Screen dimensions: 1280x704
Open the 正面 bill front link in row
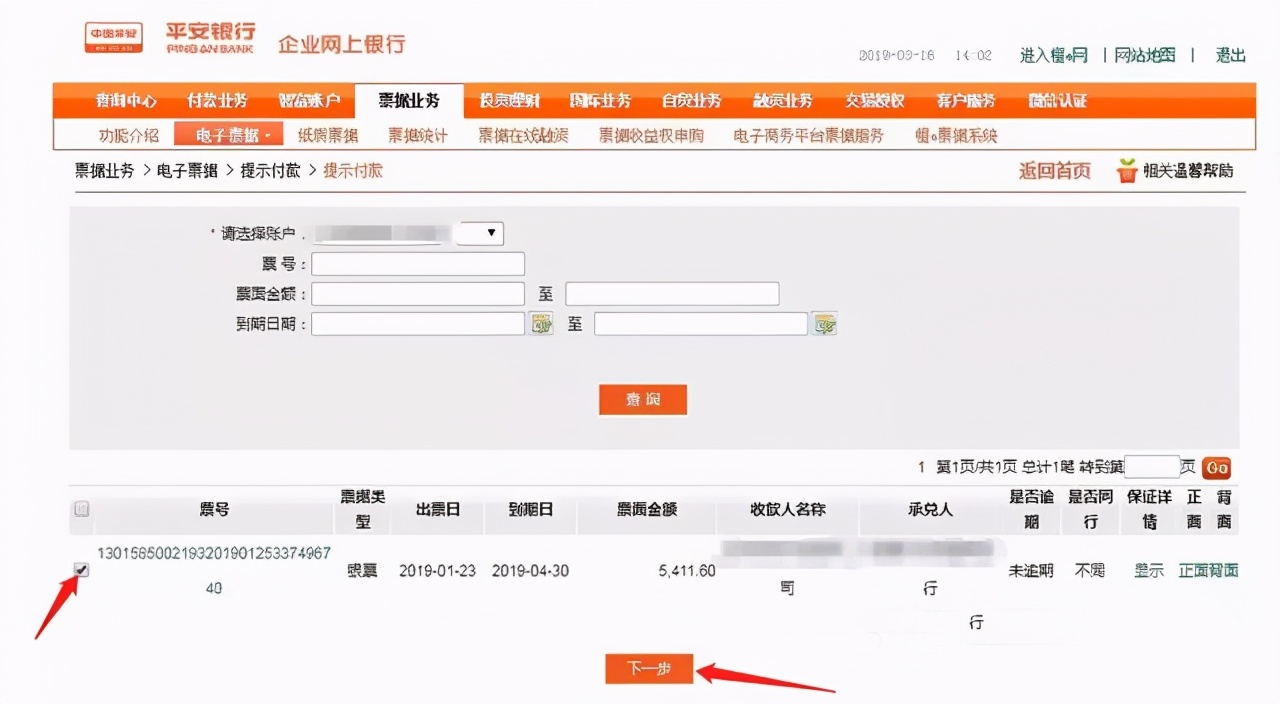(x=1193, y=570)
